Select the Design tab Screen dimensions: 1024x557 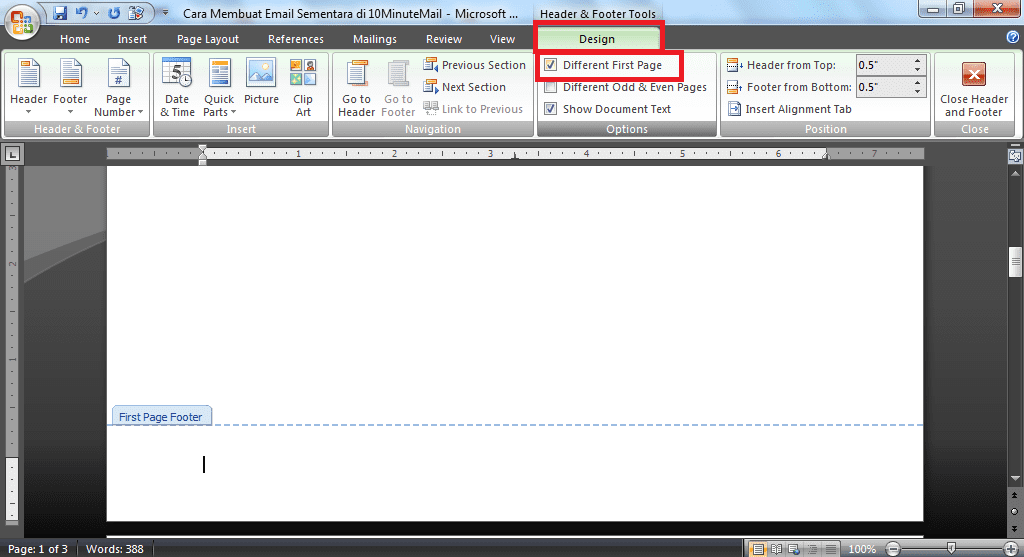pyautogui.click(x=597, y=39)
